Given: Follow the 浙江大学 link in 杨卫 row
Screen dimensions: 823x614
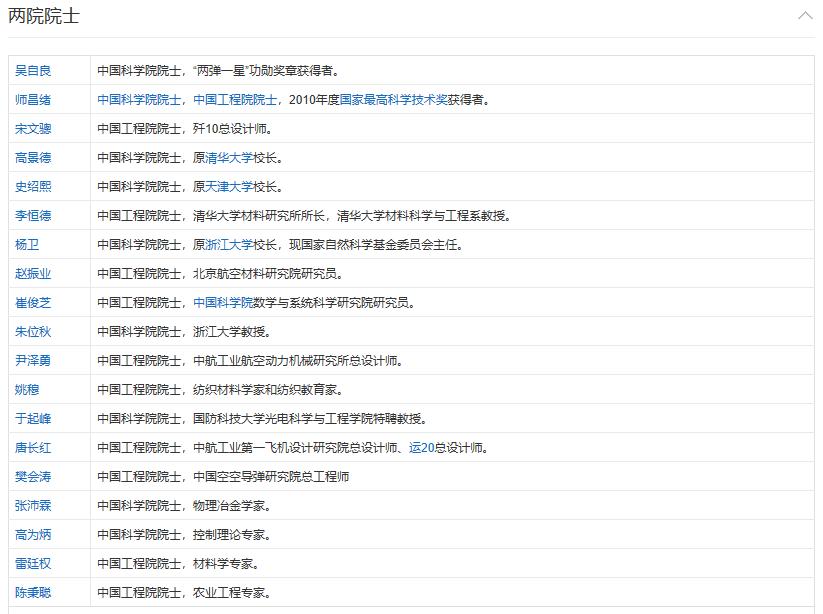Looking at the screenshot, I should tap(229, 245).
